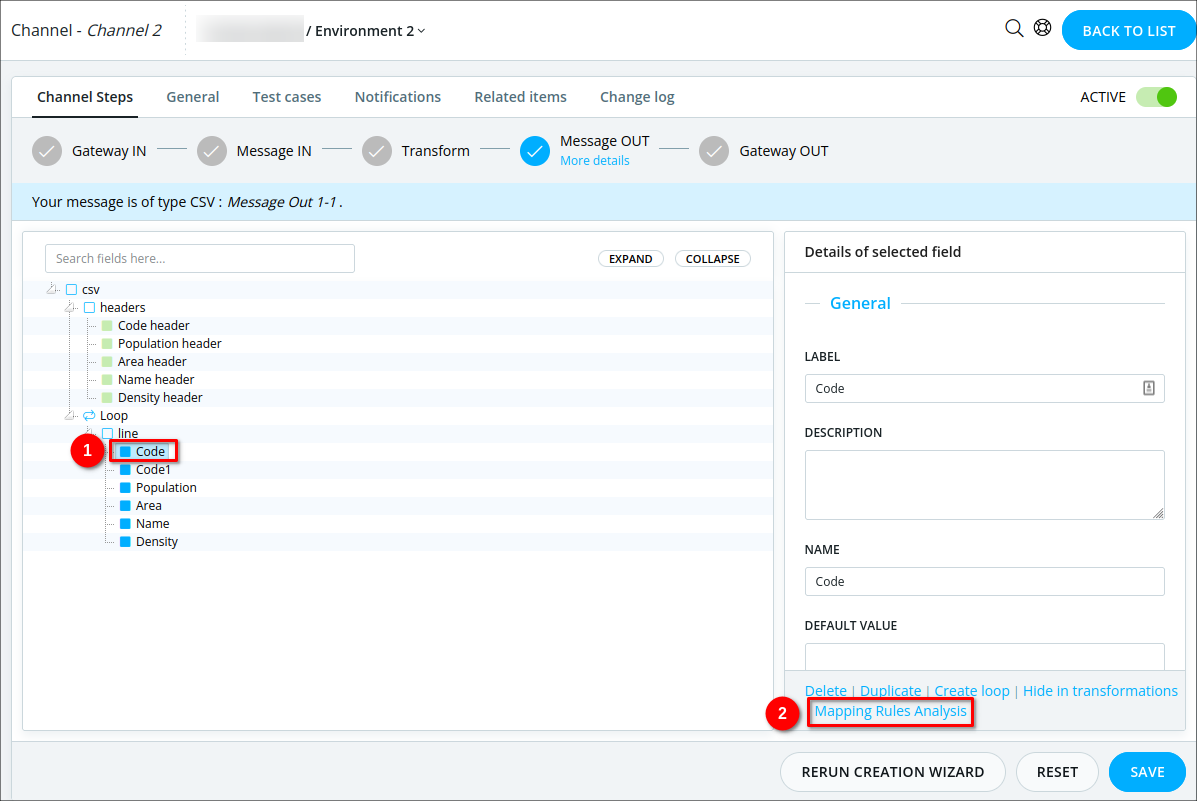Grab the Description textarea resize handle

(1158, 514)
